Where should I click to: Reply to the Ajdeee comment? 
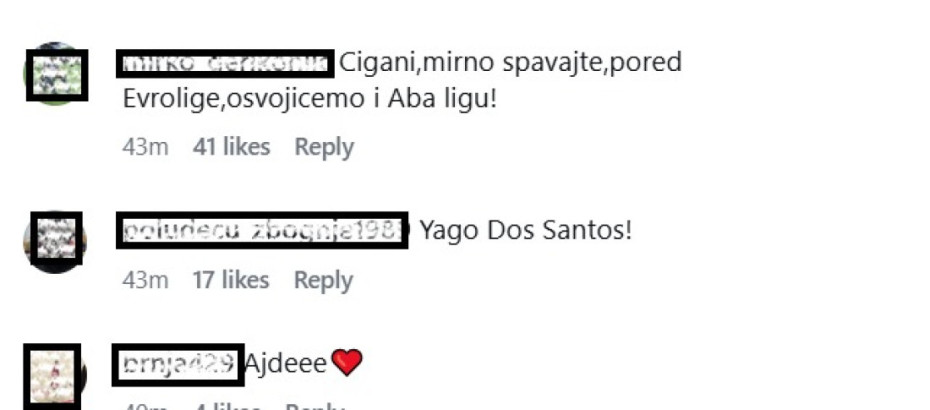click(x=314, y=406)
